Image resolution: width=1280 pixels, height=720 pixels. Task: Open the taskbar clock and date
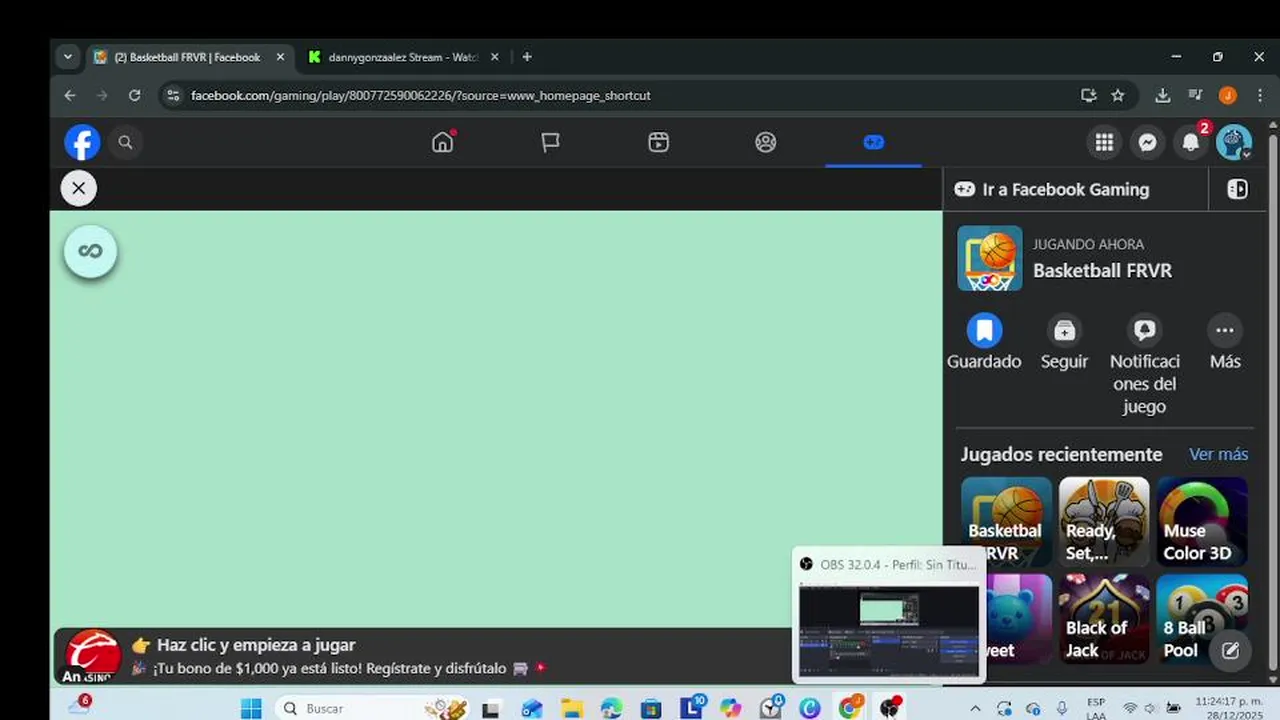tap(1228, 708)
